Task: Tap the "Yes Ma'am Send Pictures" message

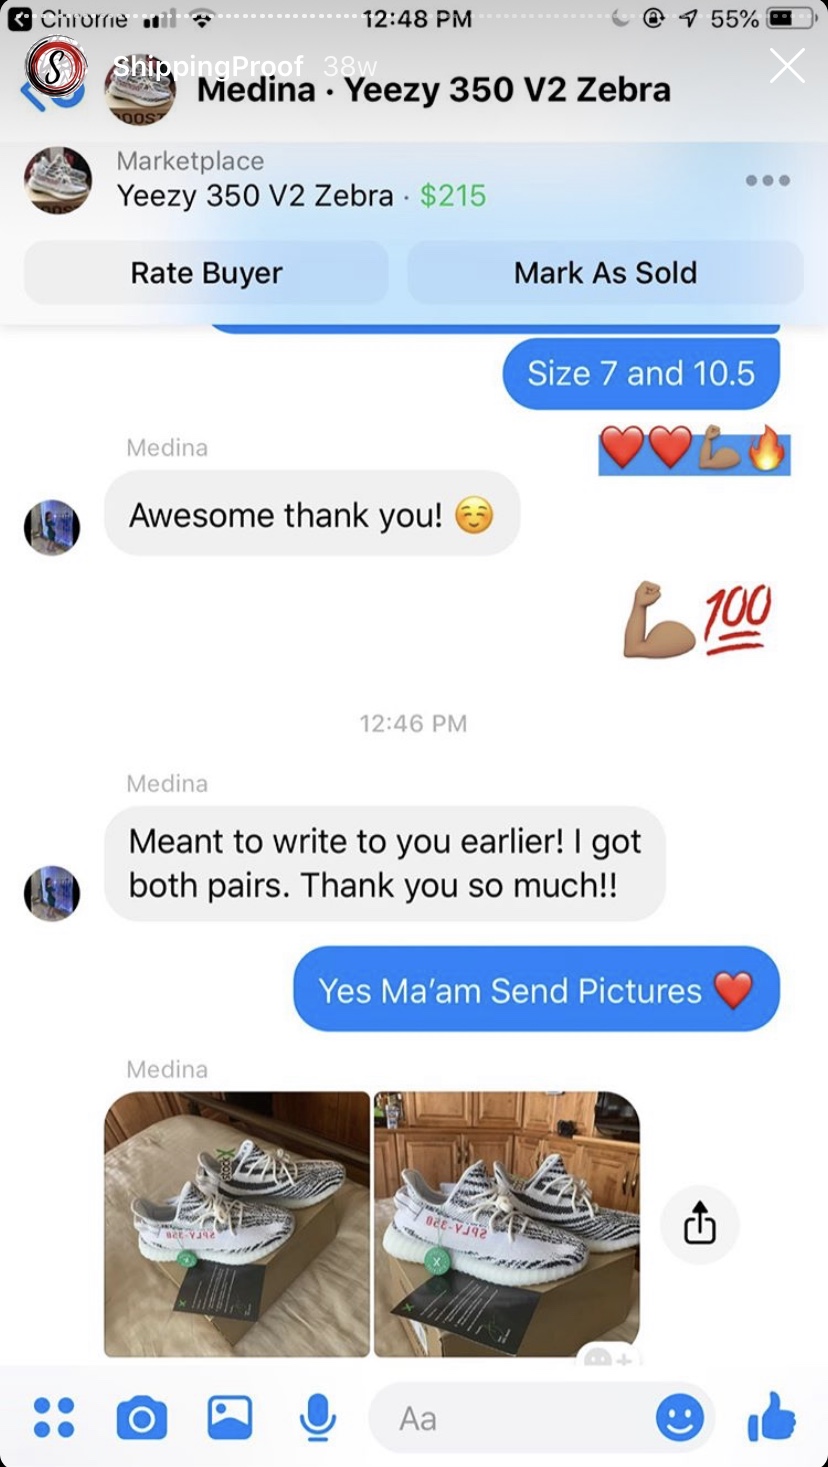Action: (x=536, y=990)
